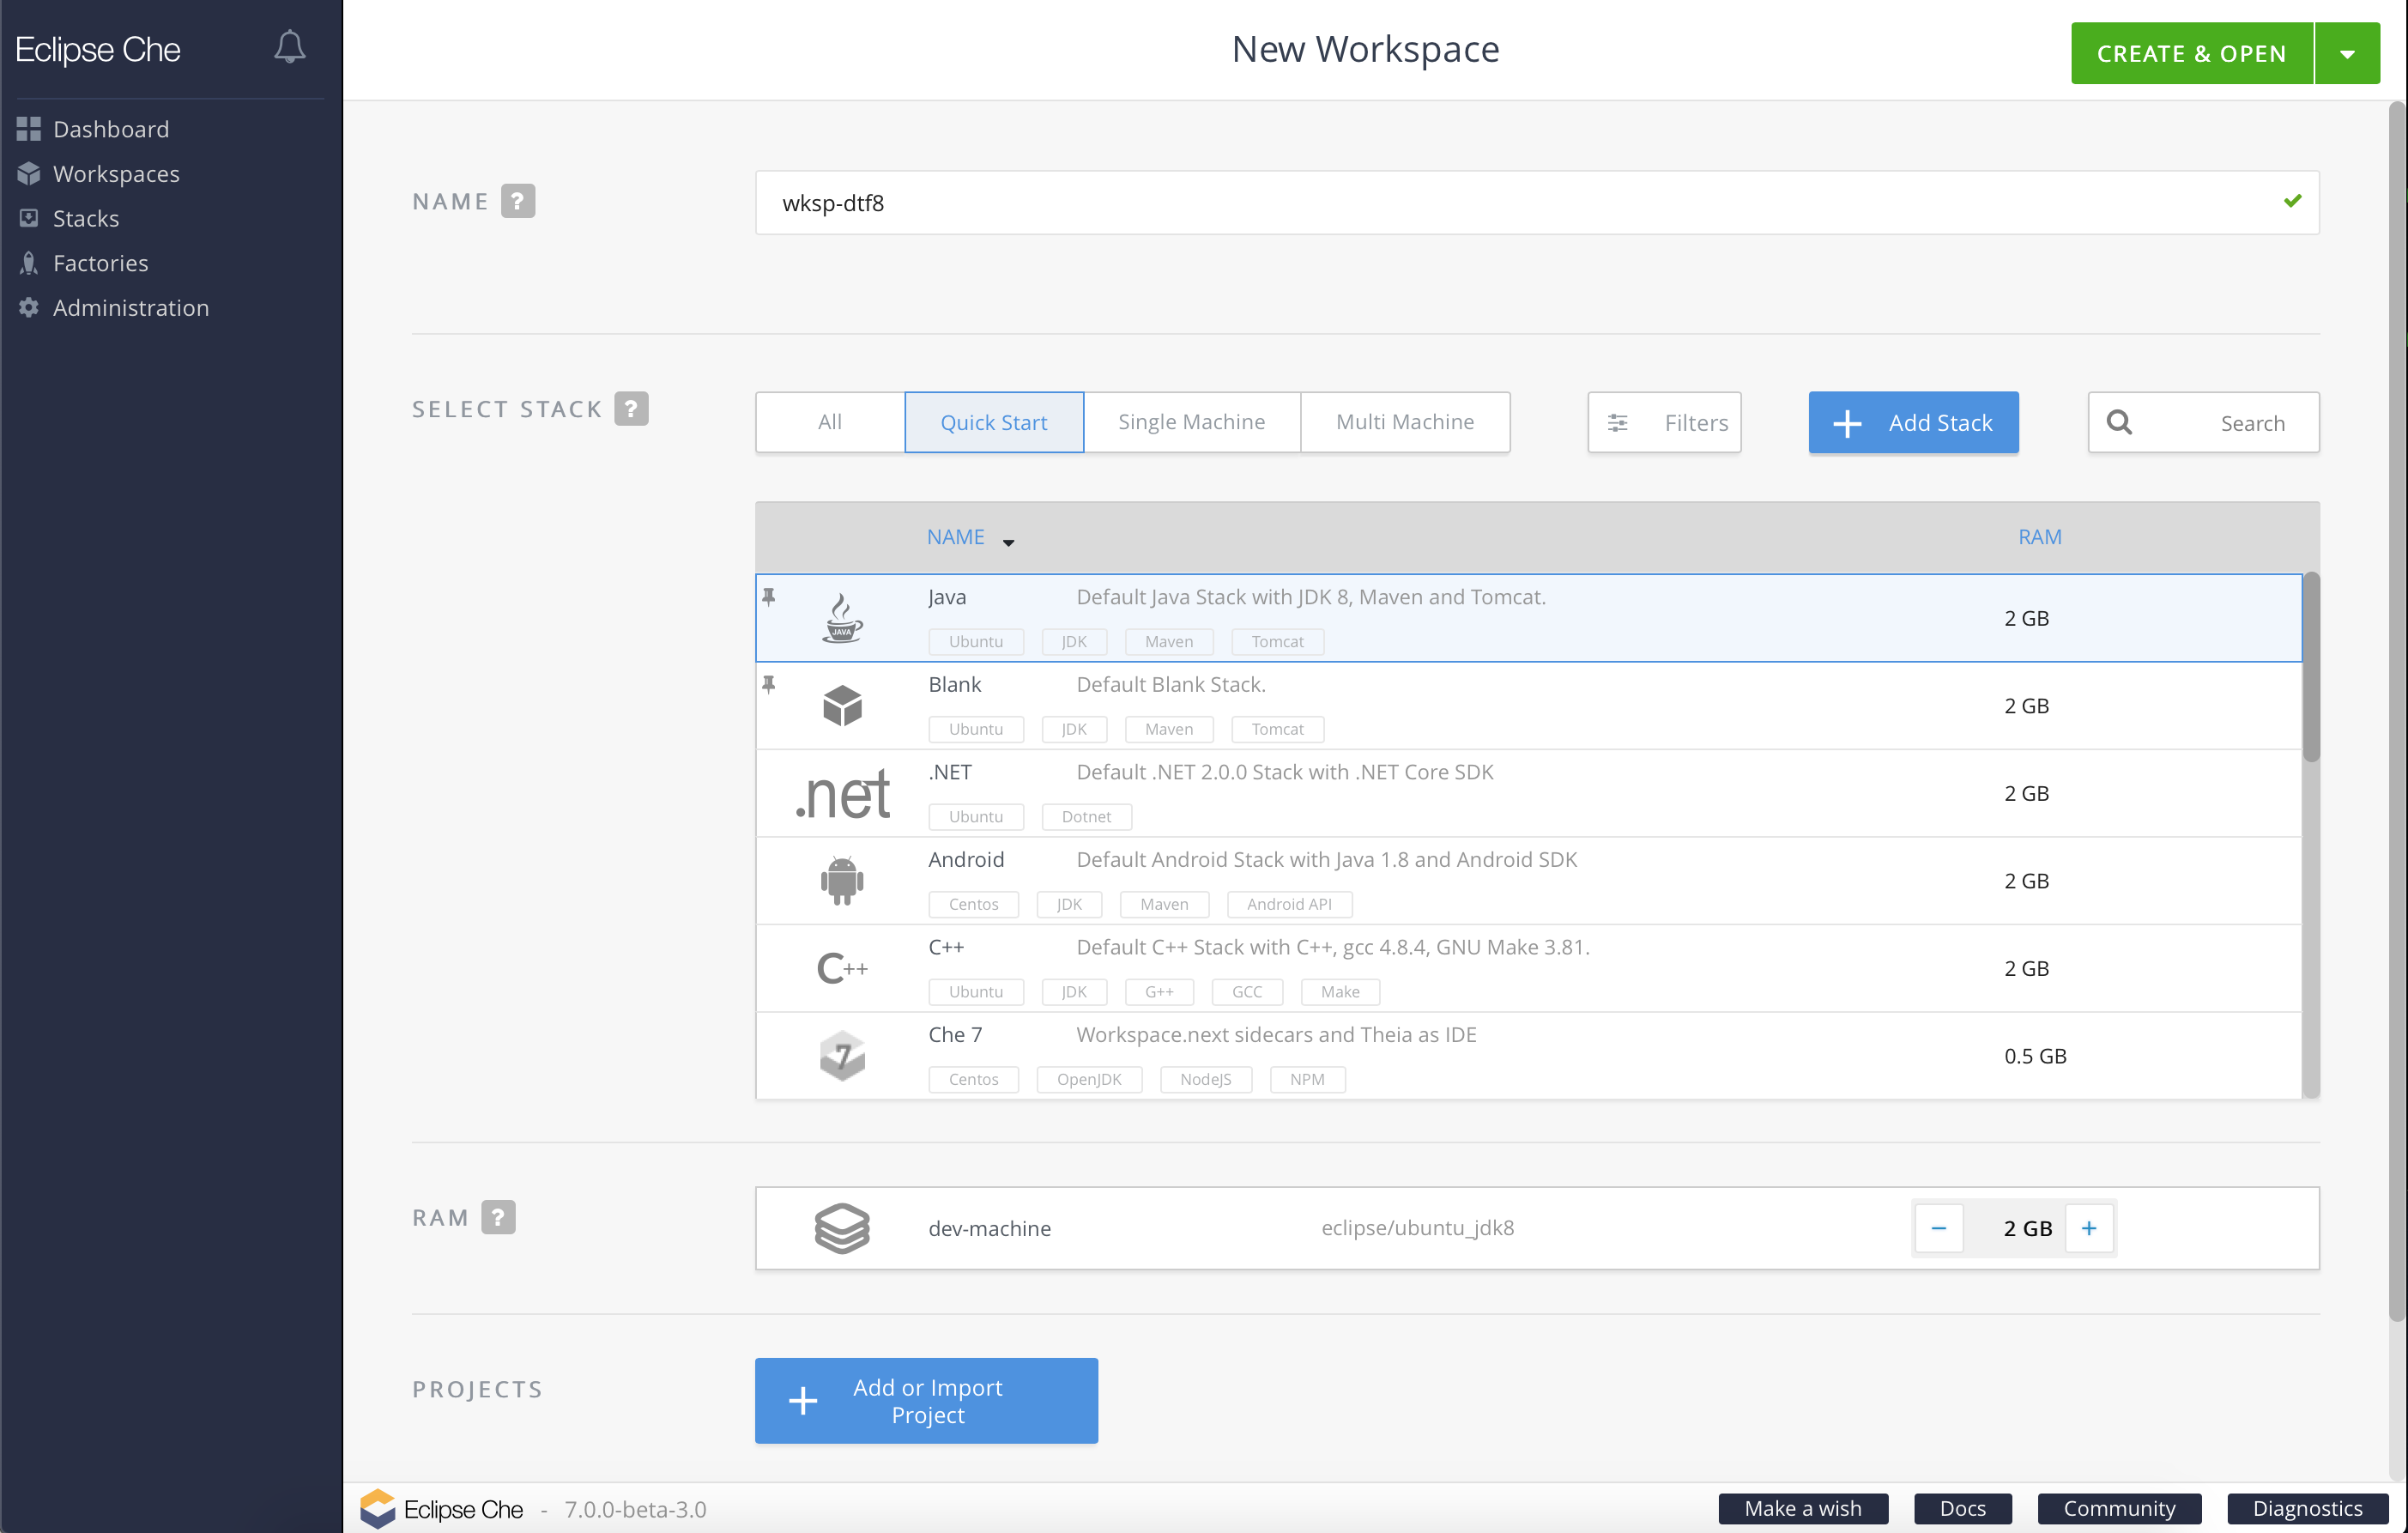This screenshot has width=2408, height=1533.
Task: Switch to the Multi Machine tab
Action: click(1404, 422)
